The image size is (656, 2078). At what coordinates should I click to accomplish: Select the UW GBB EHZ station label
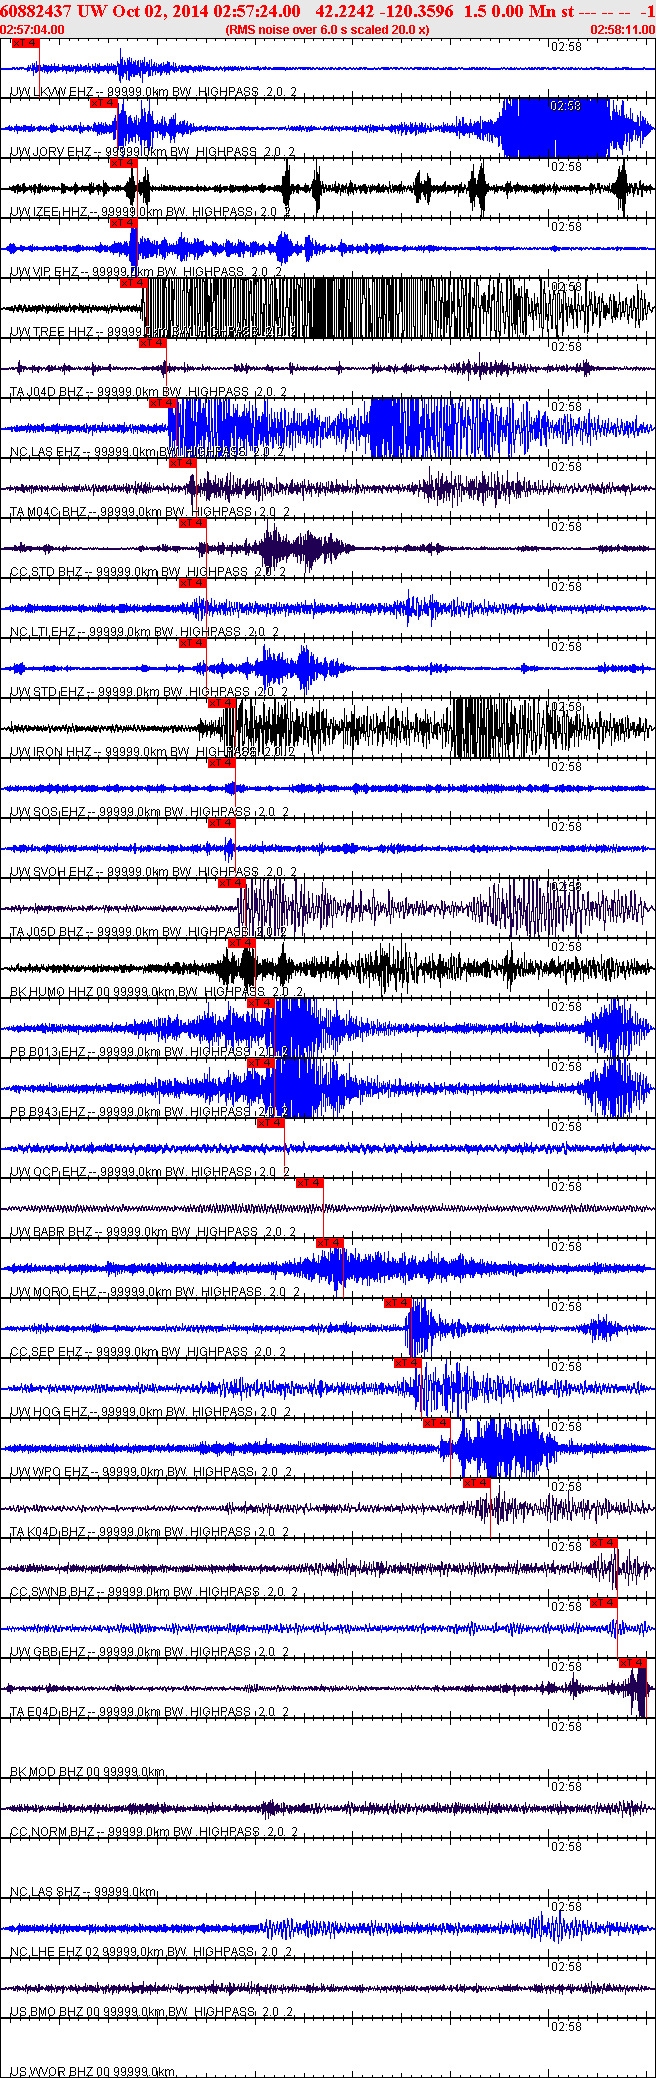[149, 1652]
